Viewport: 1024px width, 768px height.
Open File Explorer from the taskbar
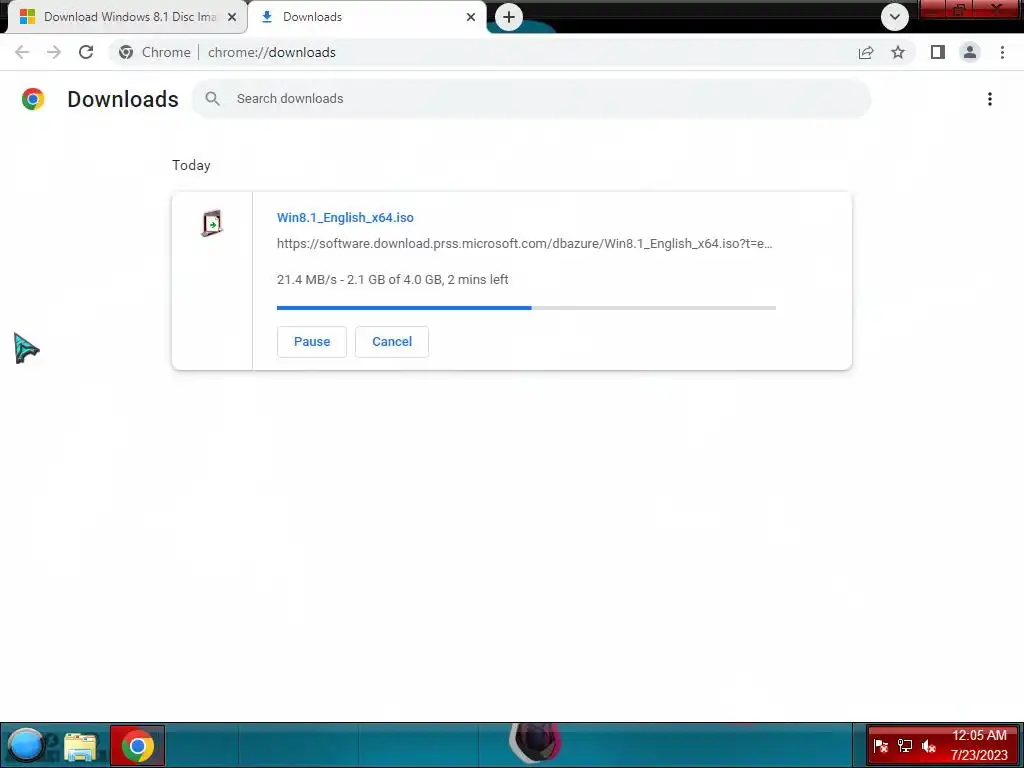click(80, 746)
